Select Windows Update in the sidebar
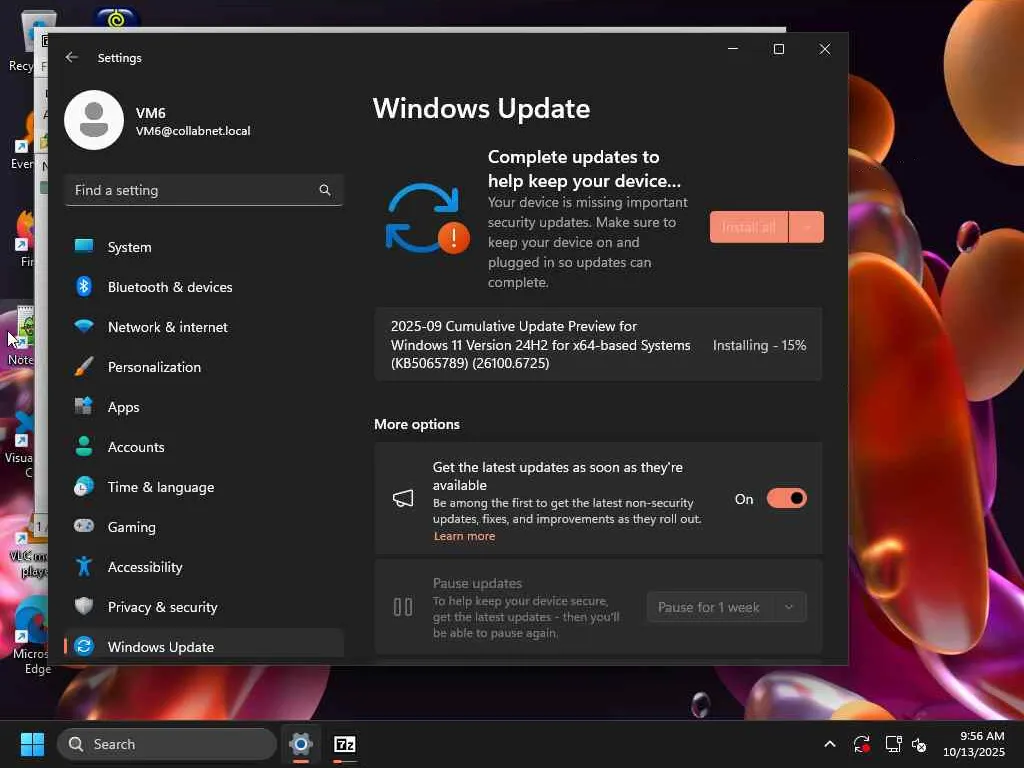 204,647
